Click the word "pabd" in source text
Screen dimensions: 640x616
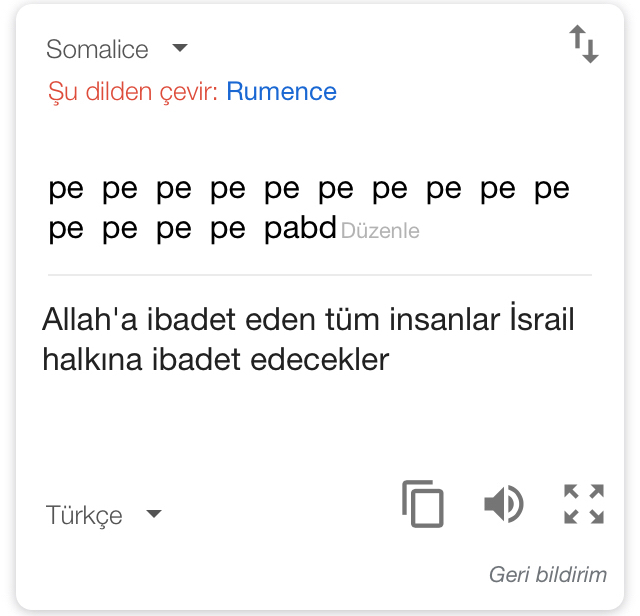(x=300, y=229)
